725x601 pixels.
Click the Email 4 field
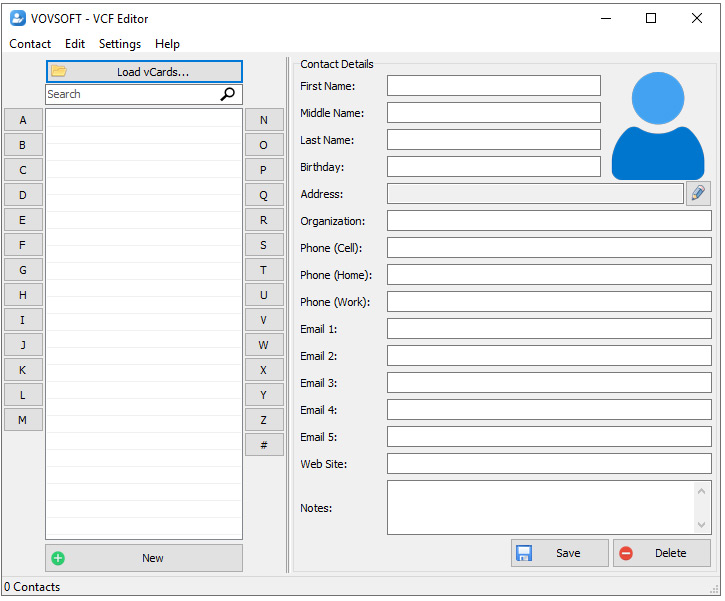(x=549, y=410)
